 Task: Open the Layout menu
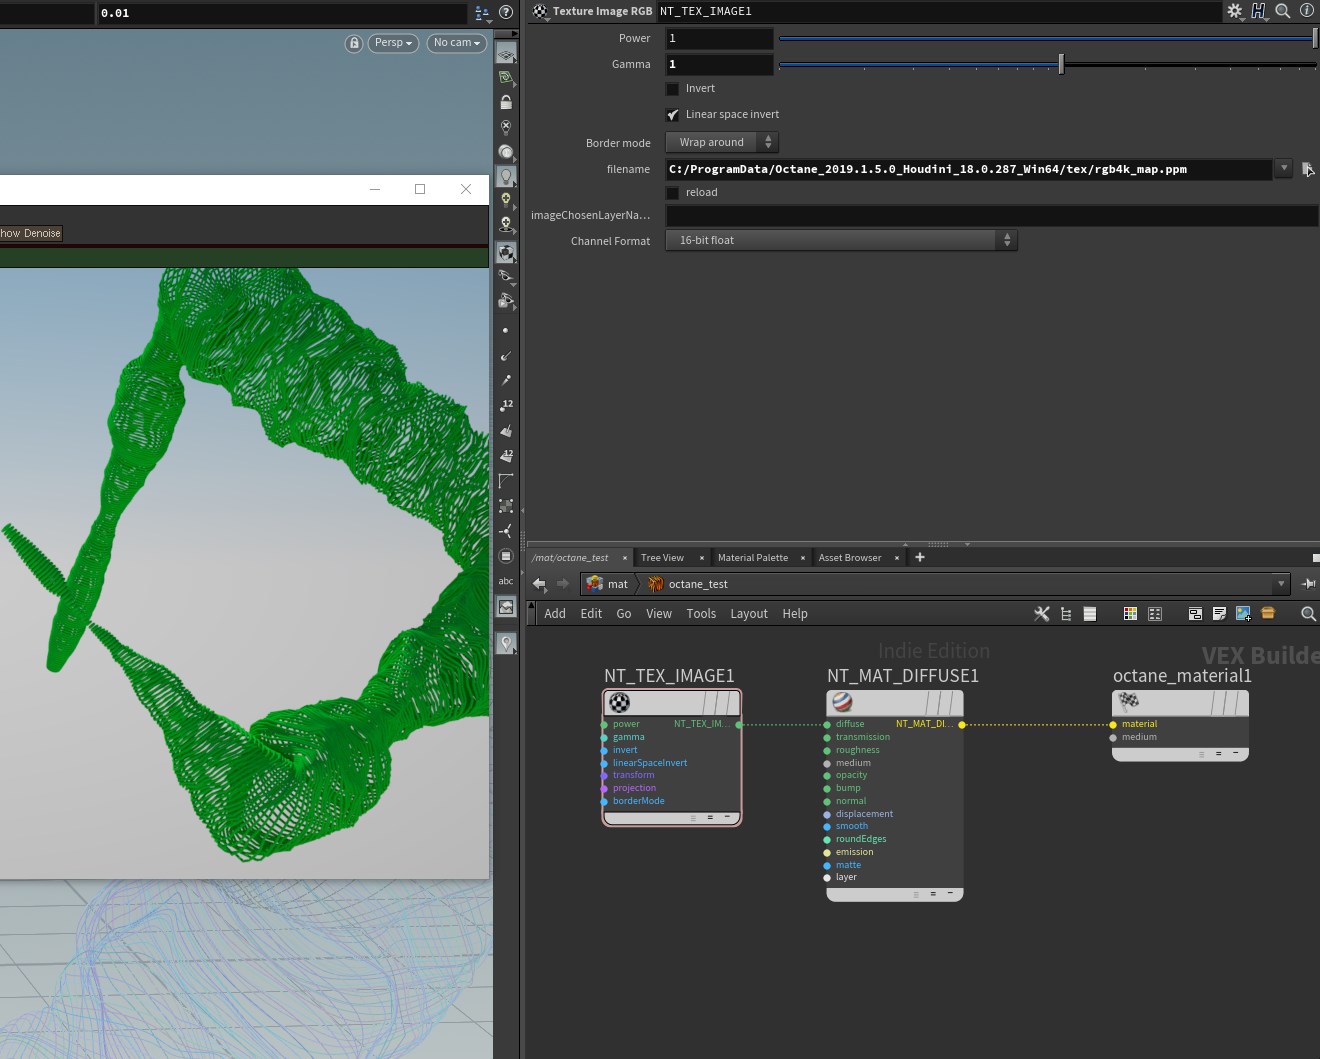[x=748, y=614]
